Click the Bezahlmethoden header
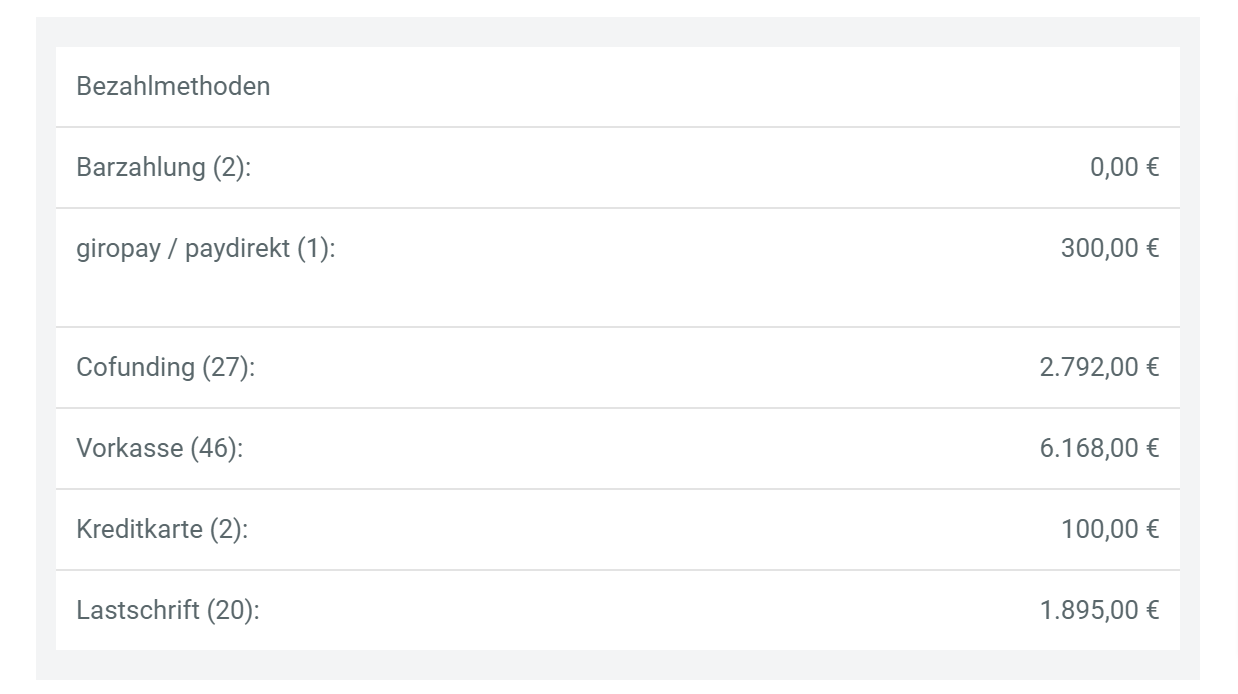 [x=173, y=87]
